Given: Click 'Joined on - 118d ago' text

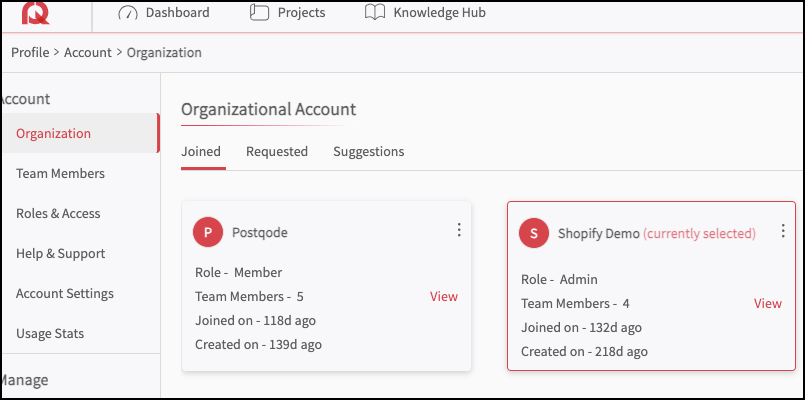Looking at the screenshot, I should [x=255, y=321].
